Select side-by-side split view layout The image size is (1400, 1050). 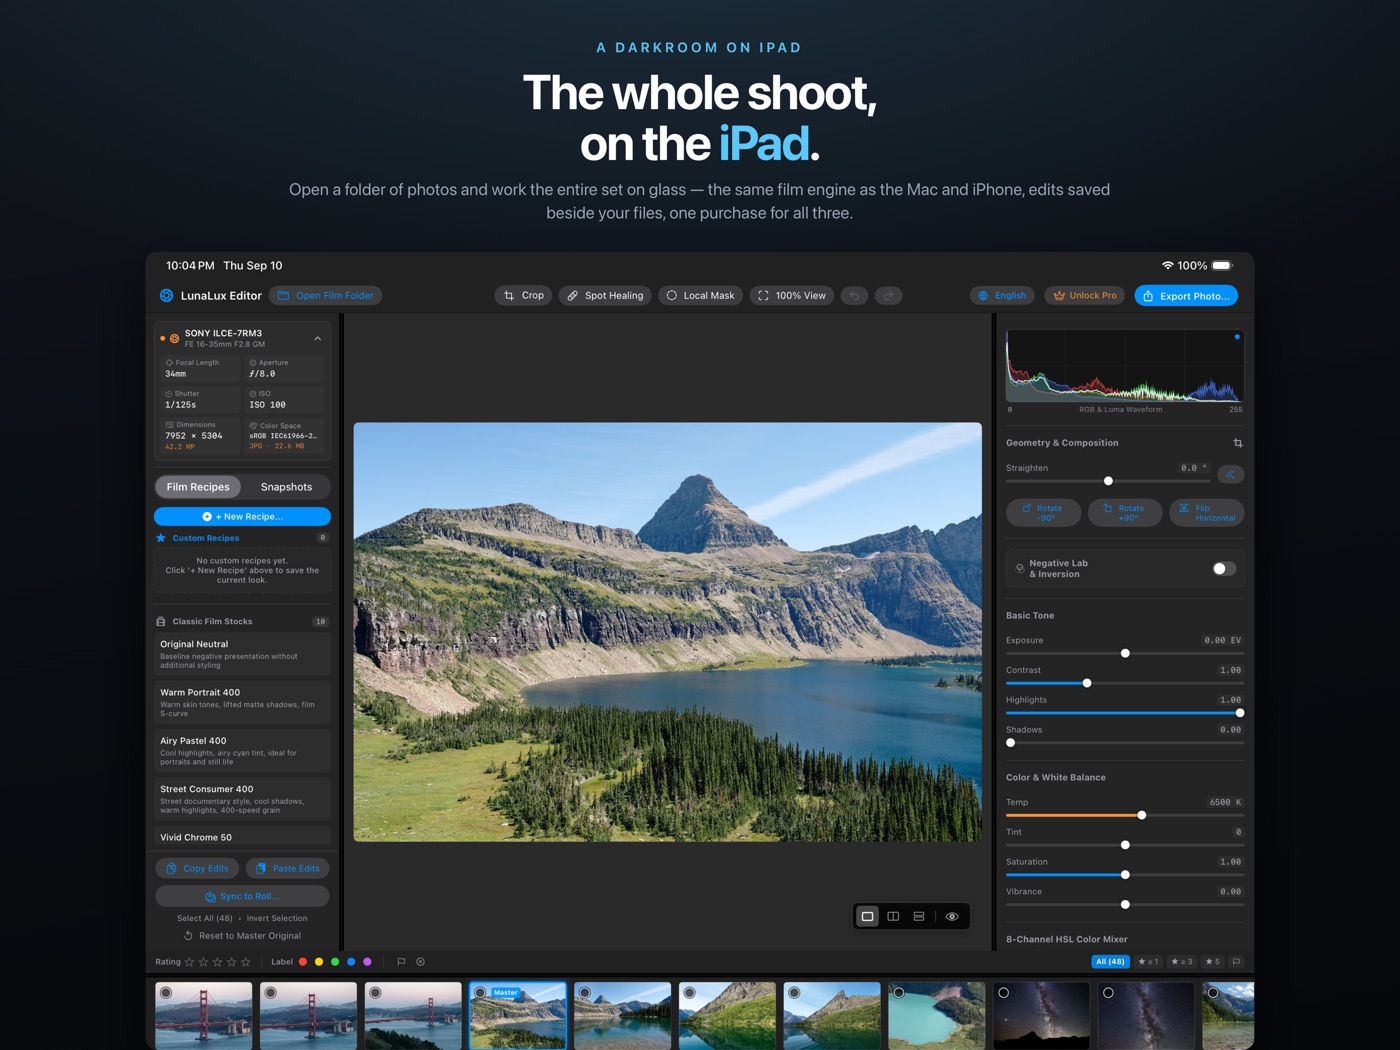(x=893, y=917)
